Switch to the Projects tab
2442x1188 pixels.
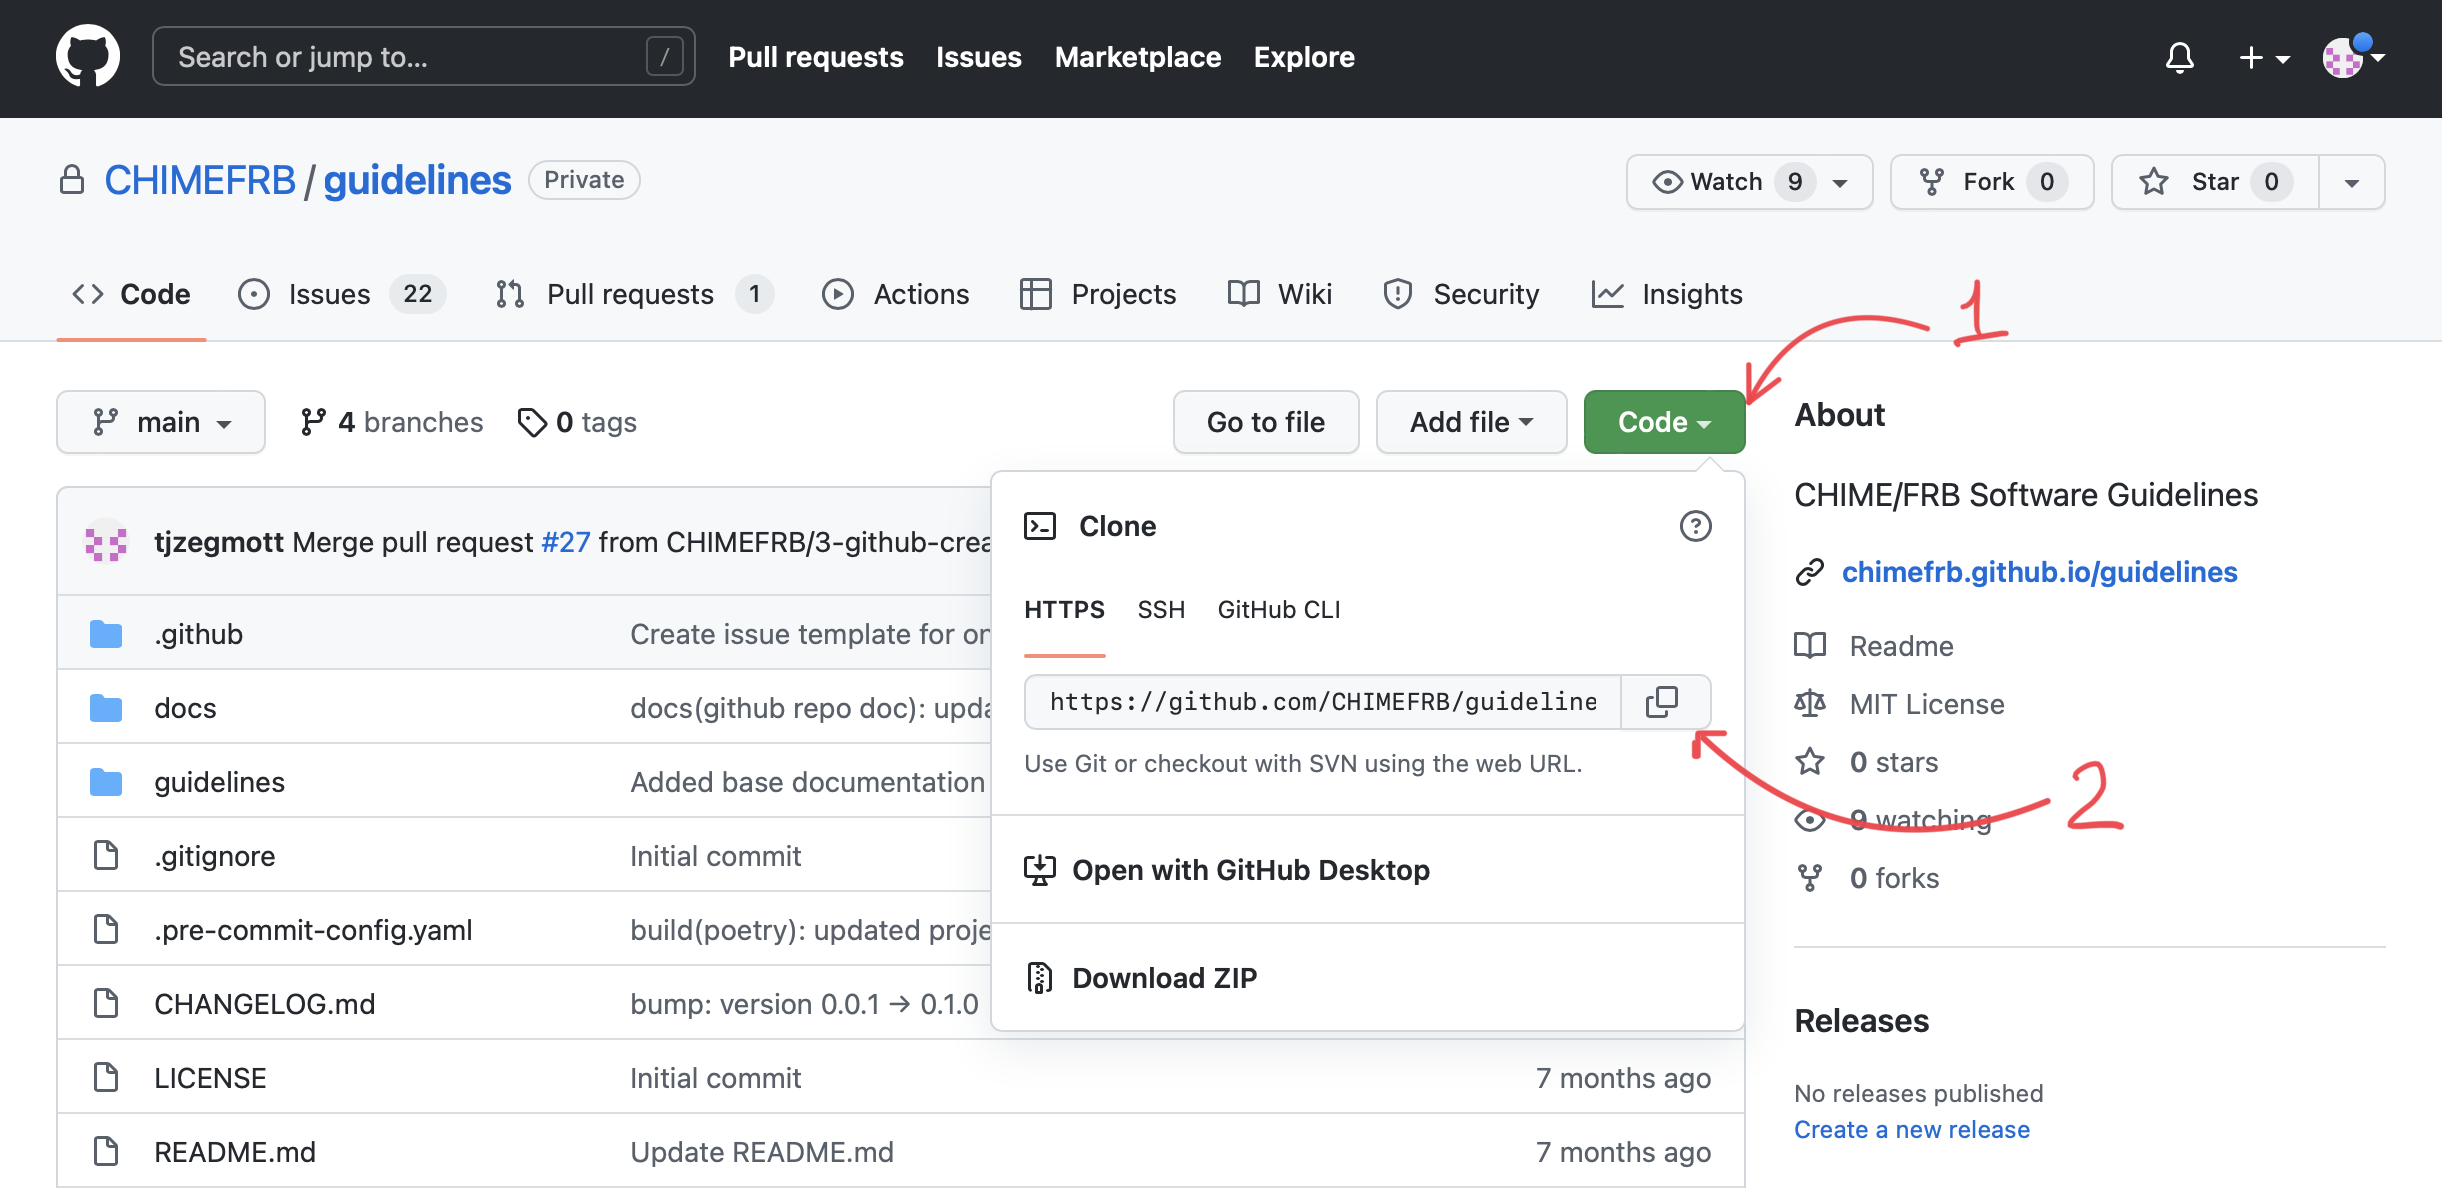(x=1098, y=294)
